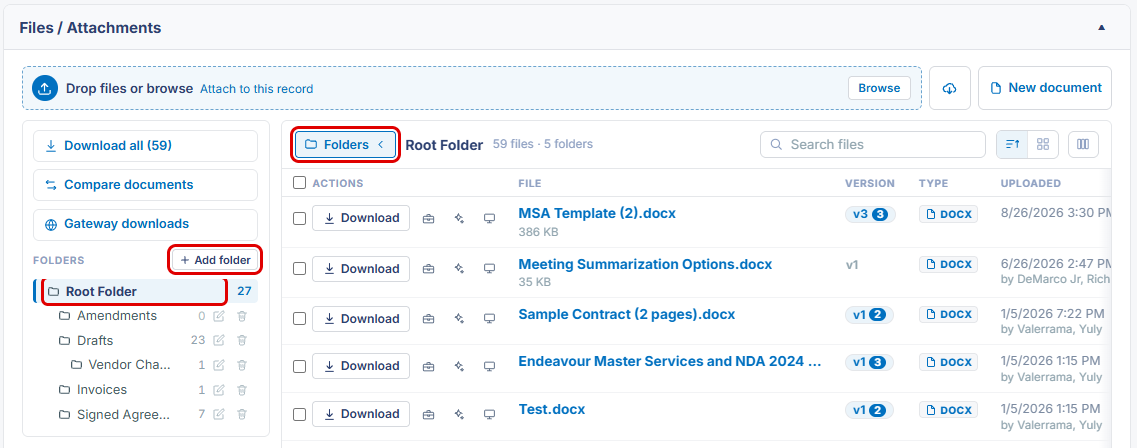This screenshot has height=448, width=1137.
Task: Open the Drafts folder
Action: point(95,340)
